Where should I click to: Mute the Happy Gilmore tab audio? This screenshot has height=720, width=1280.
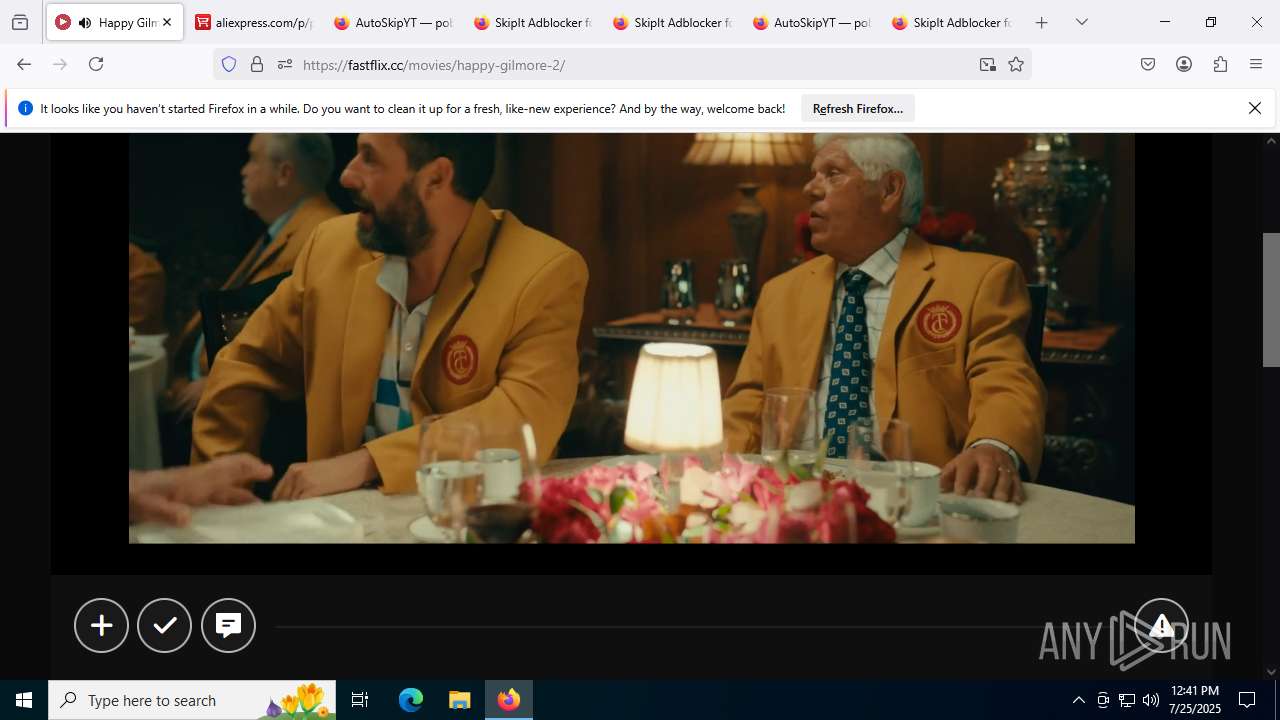tap(85, 22)
